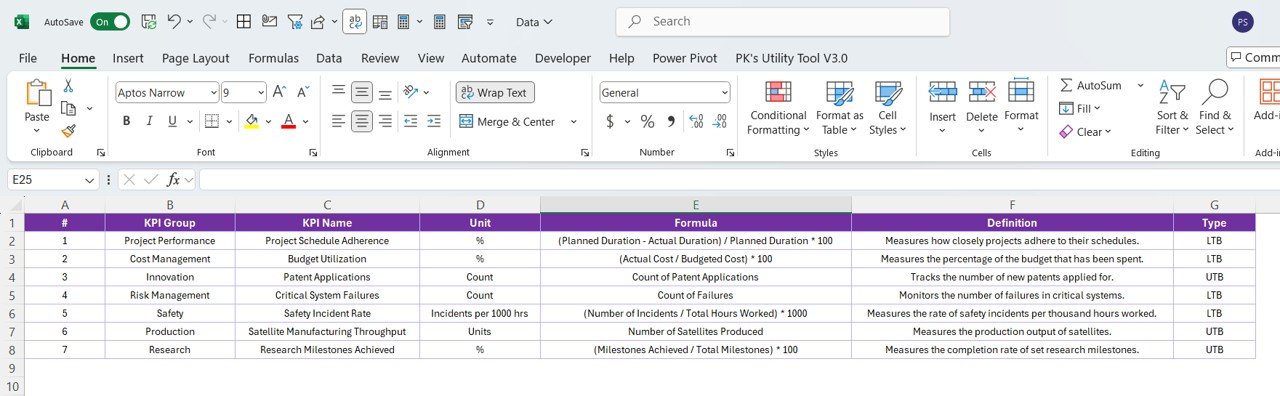Switch to the Insert tab

click(x=128, y=58)
